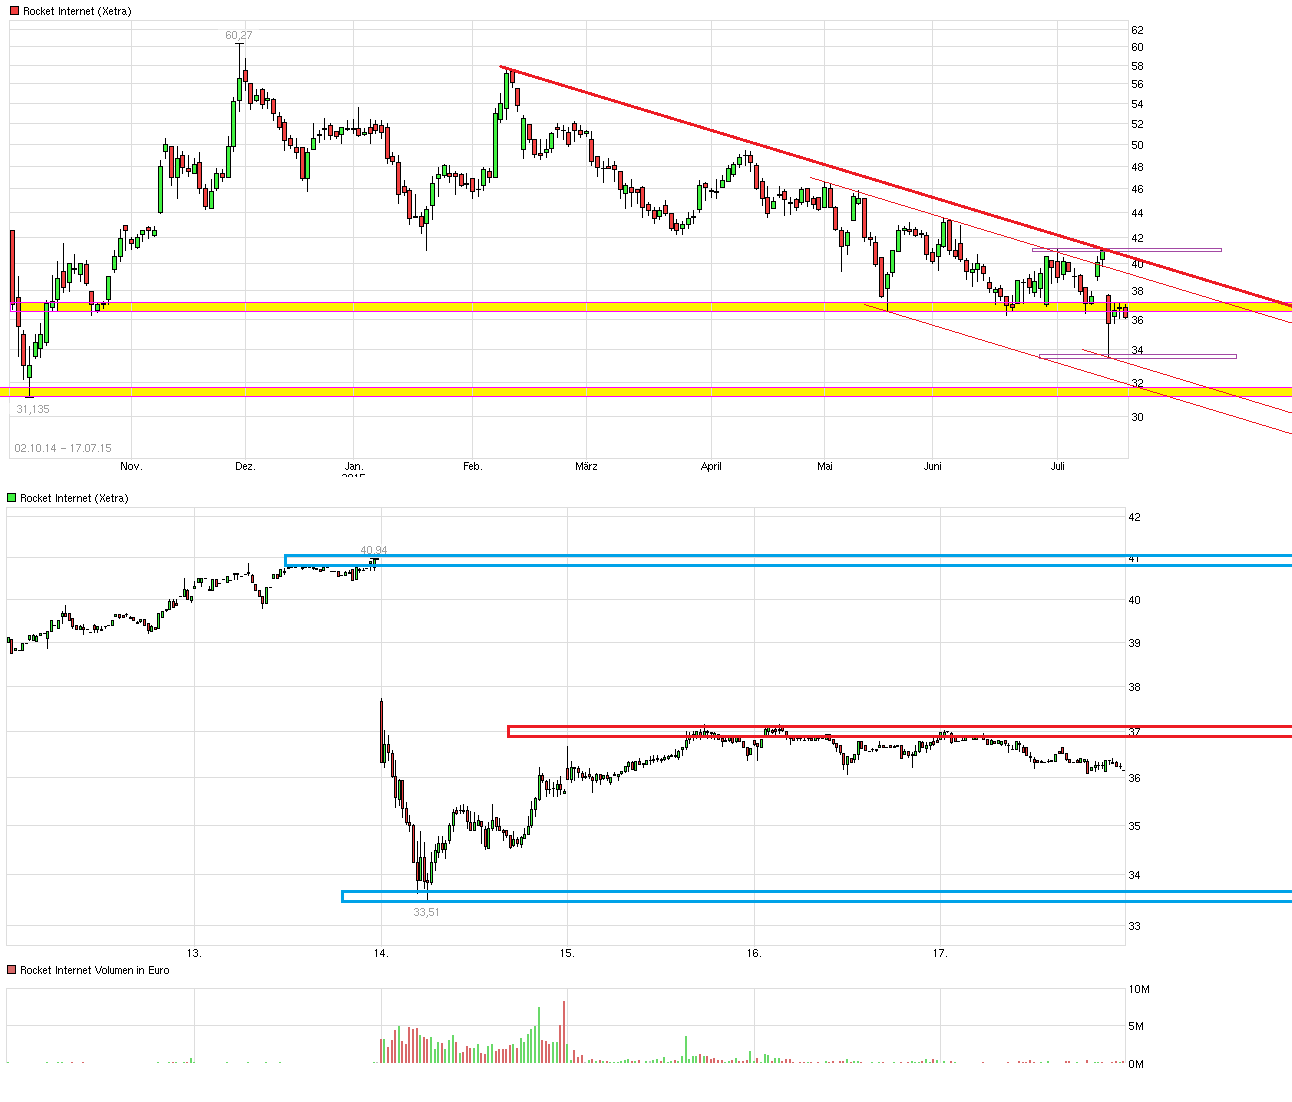The width and height of the screenshot is (1292, 1102).
Task: Click the '62' price axis value
Action: (x=1137, y=30)
